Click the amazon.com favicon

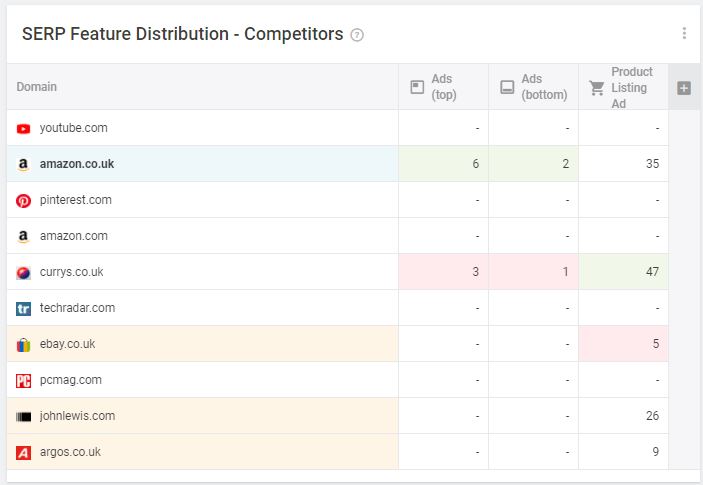[23, 236]
